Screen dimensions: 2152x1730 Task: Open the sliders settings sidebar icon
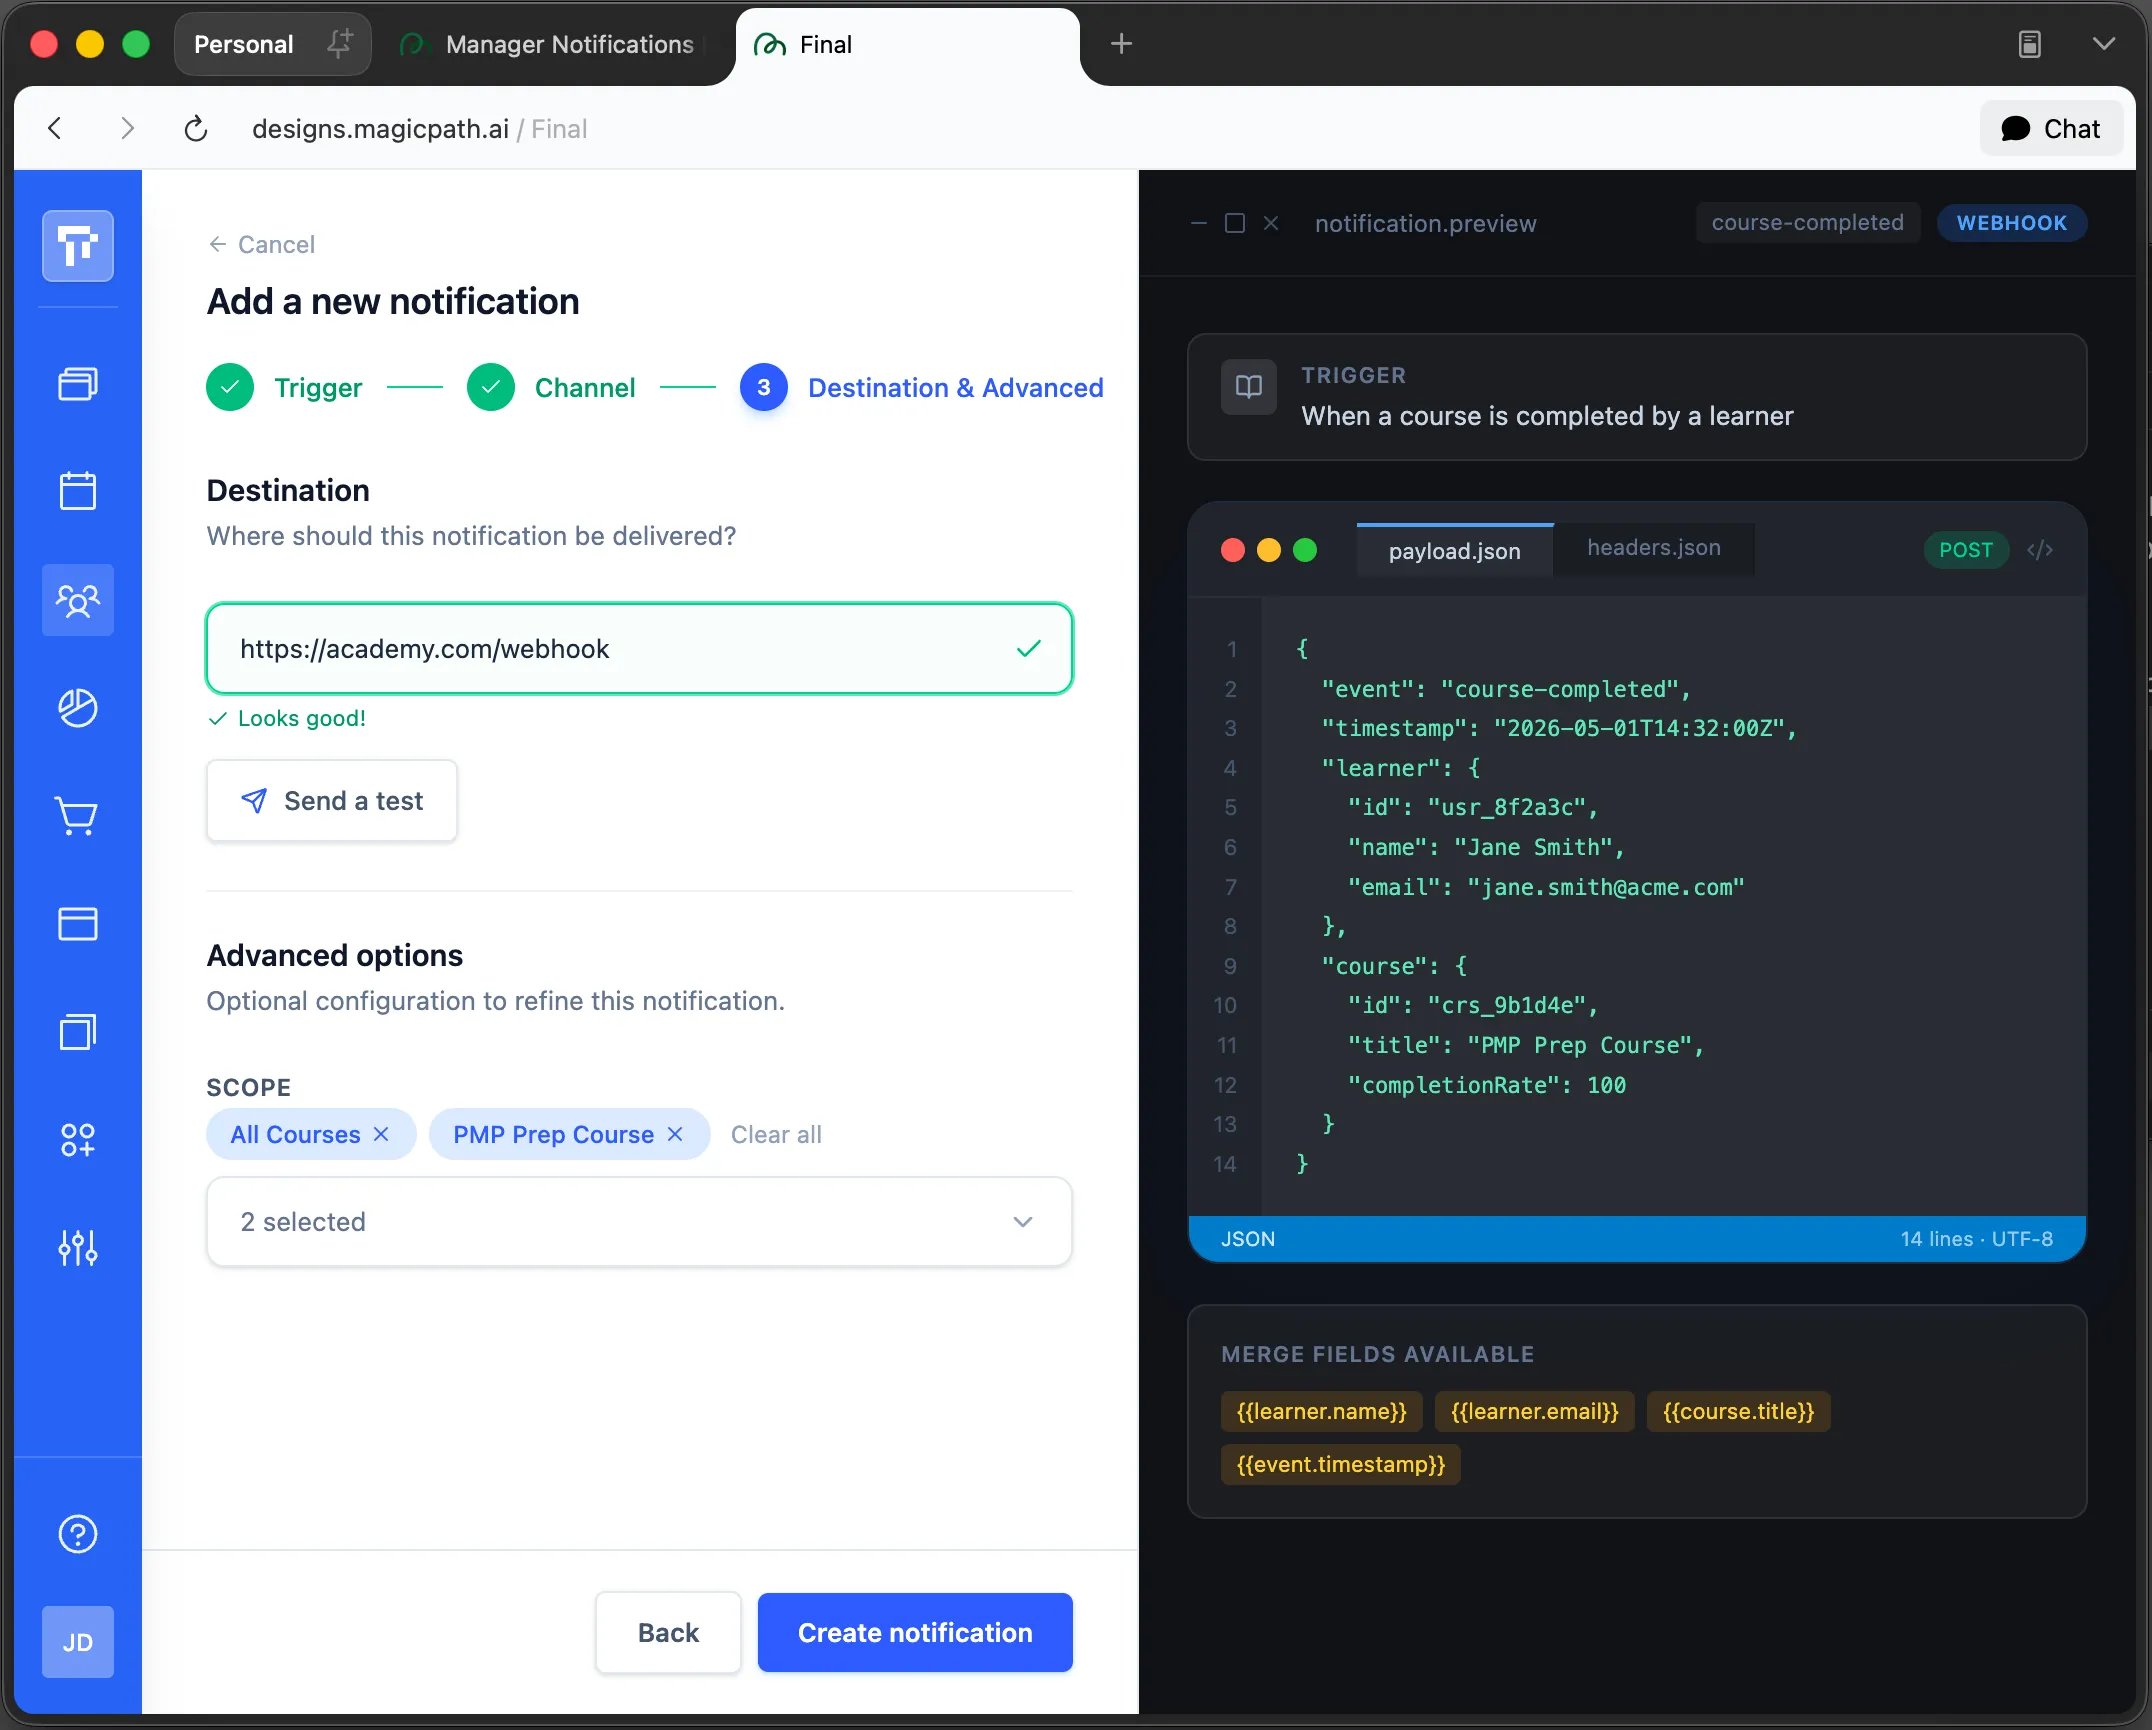(x=78, y=1248)
